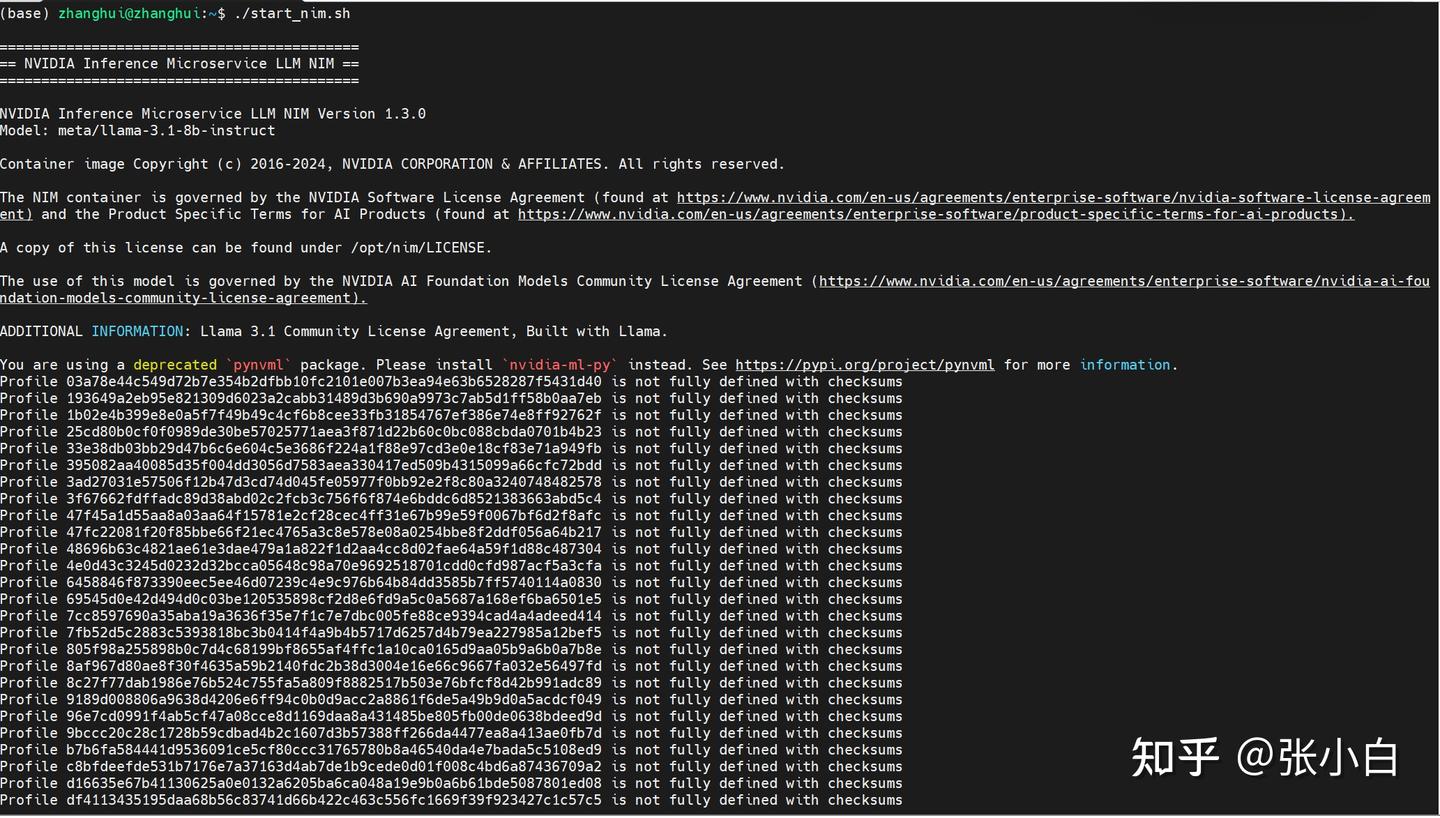Select profile hash starting with 7fb52d5c
1440x818 pixels.
click(334, 633)
